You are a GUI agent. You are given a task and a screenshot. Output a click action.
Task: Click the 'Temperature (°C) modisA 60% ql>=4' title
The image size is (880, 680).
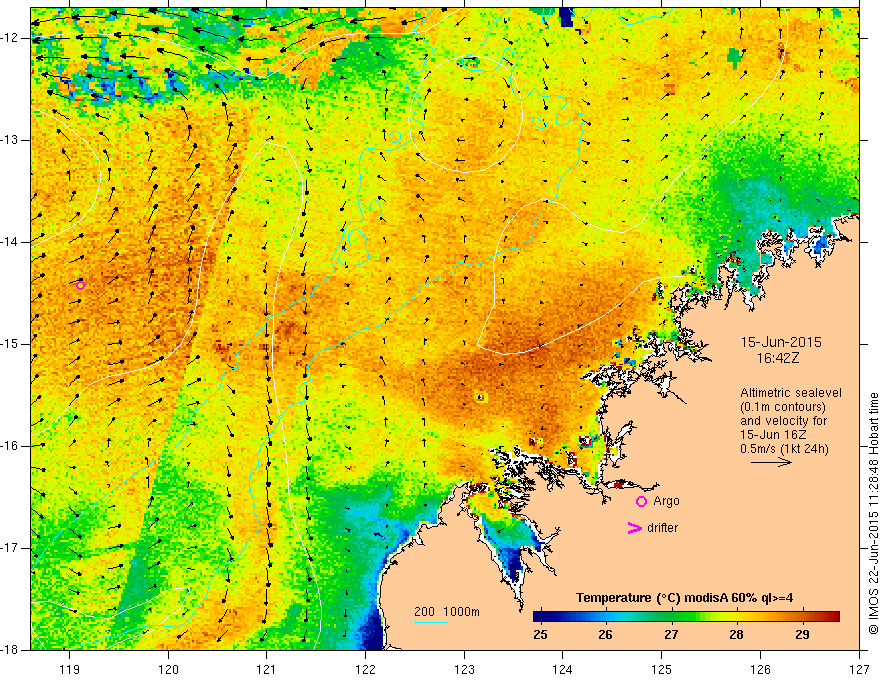(684, 598)
